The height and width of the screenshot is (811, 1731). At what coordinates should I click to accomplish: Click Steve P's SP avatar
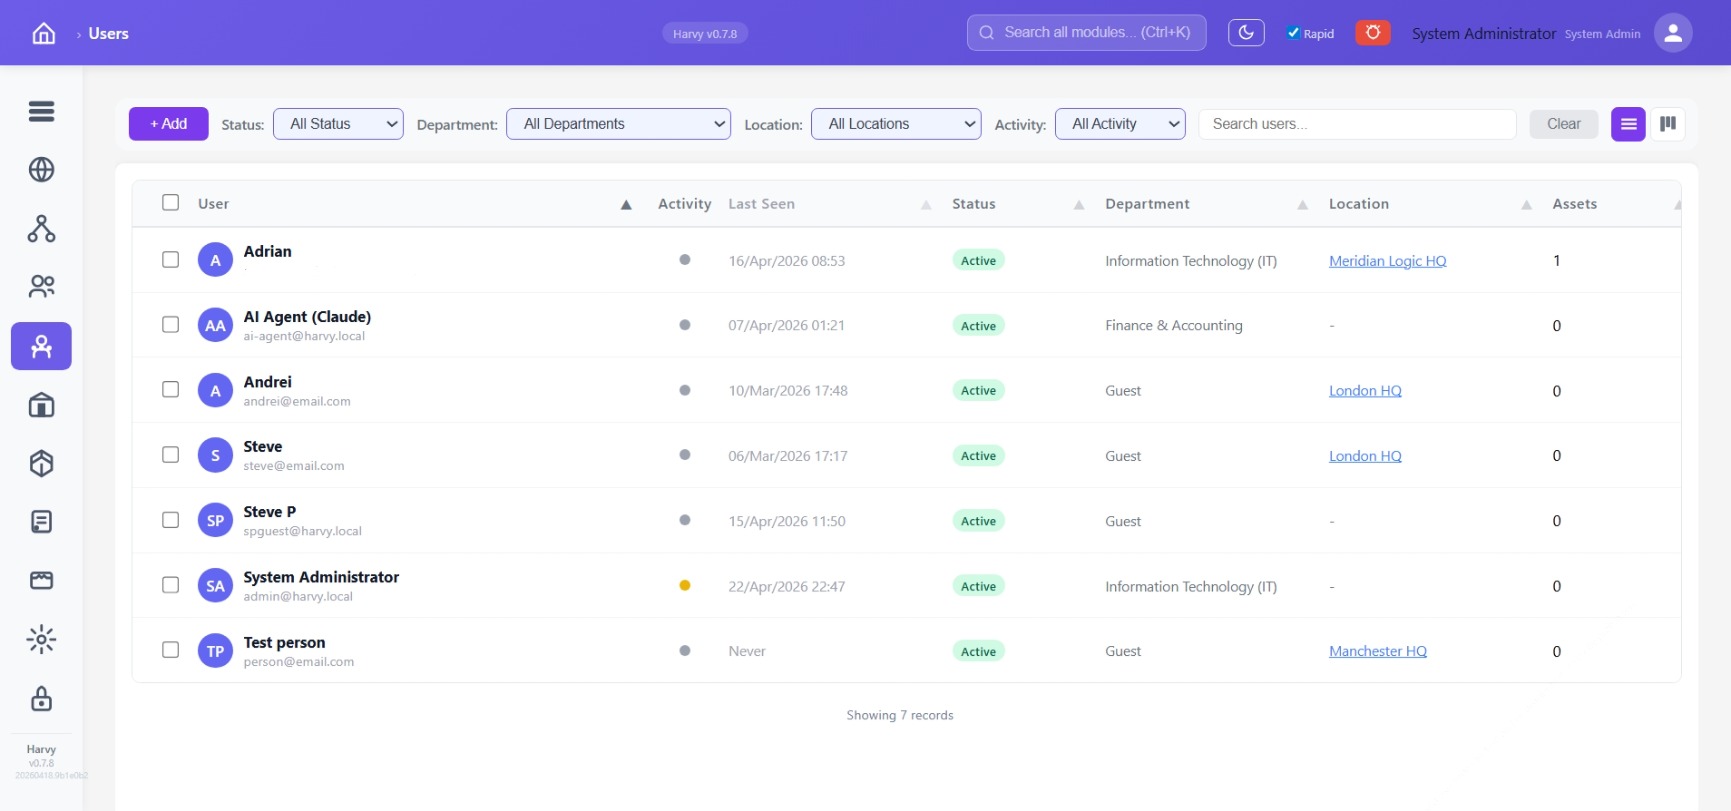tap(215, 521)
